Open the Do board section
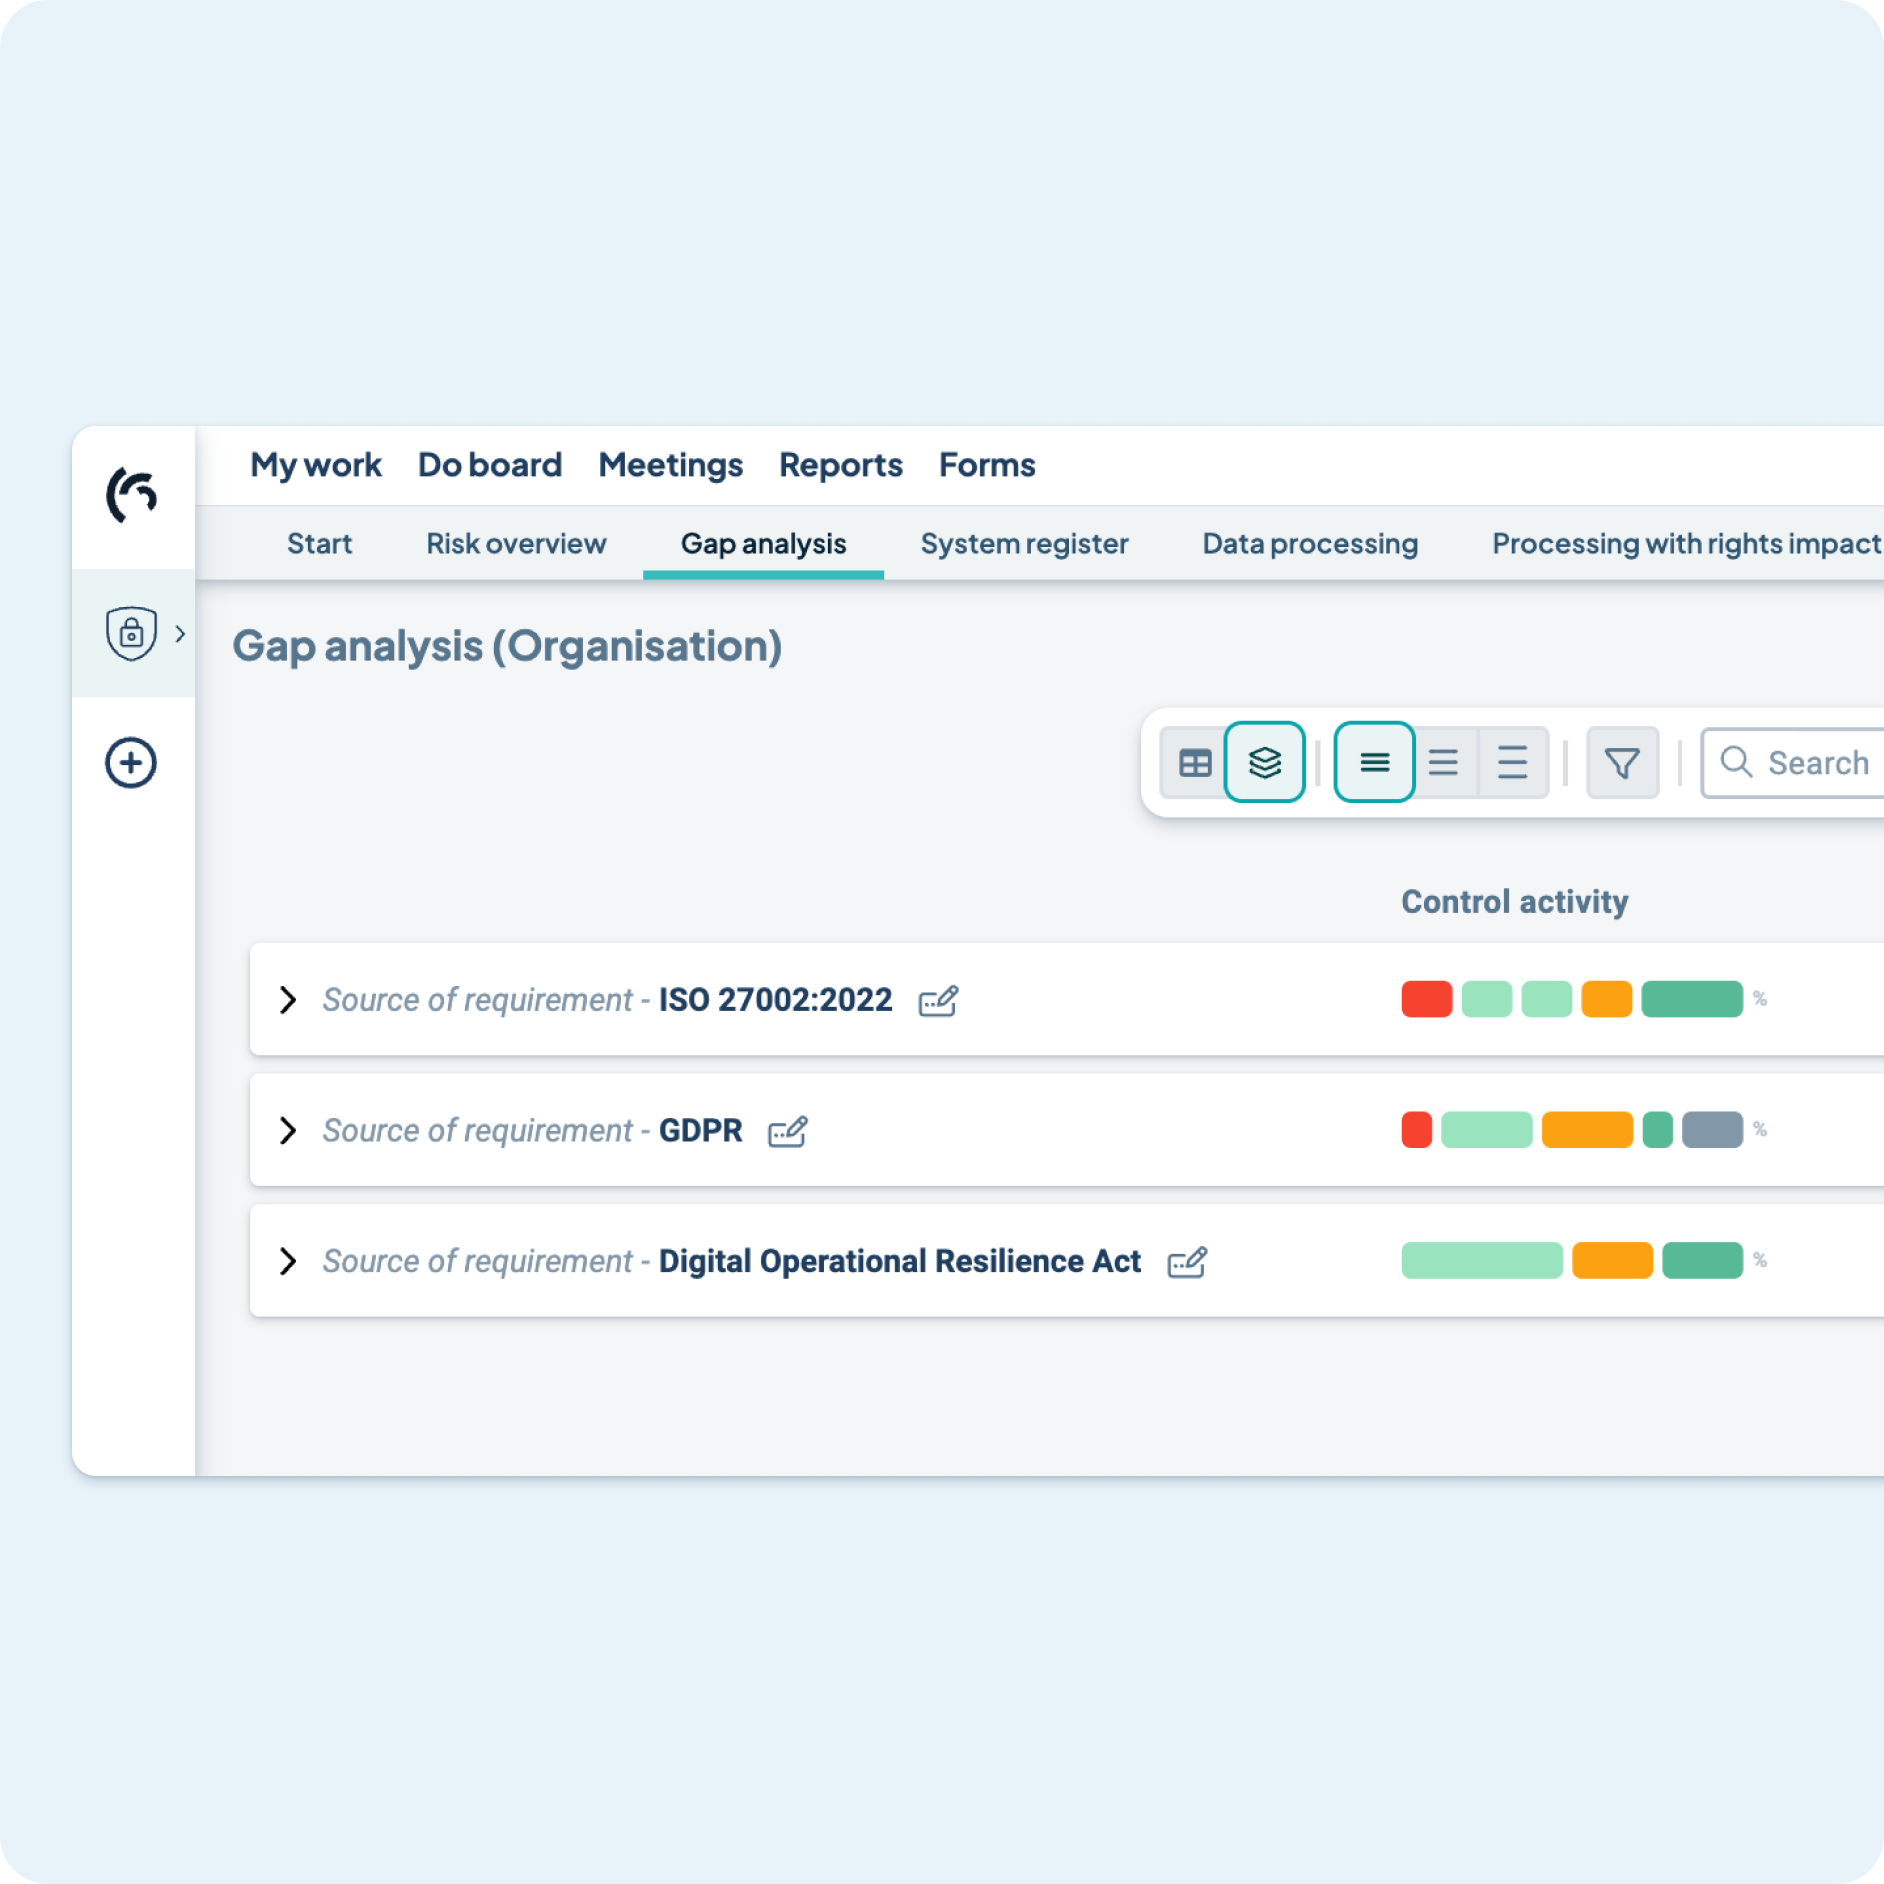Screen dimensions: 1884x1884 click(x=489, y=464)
